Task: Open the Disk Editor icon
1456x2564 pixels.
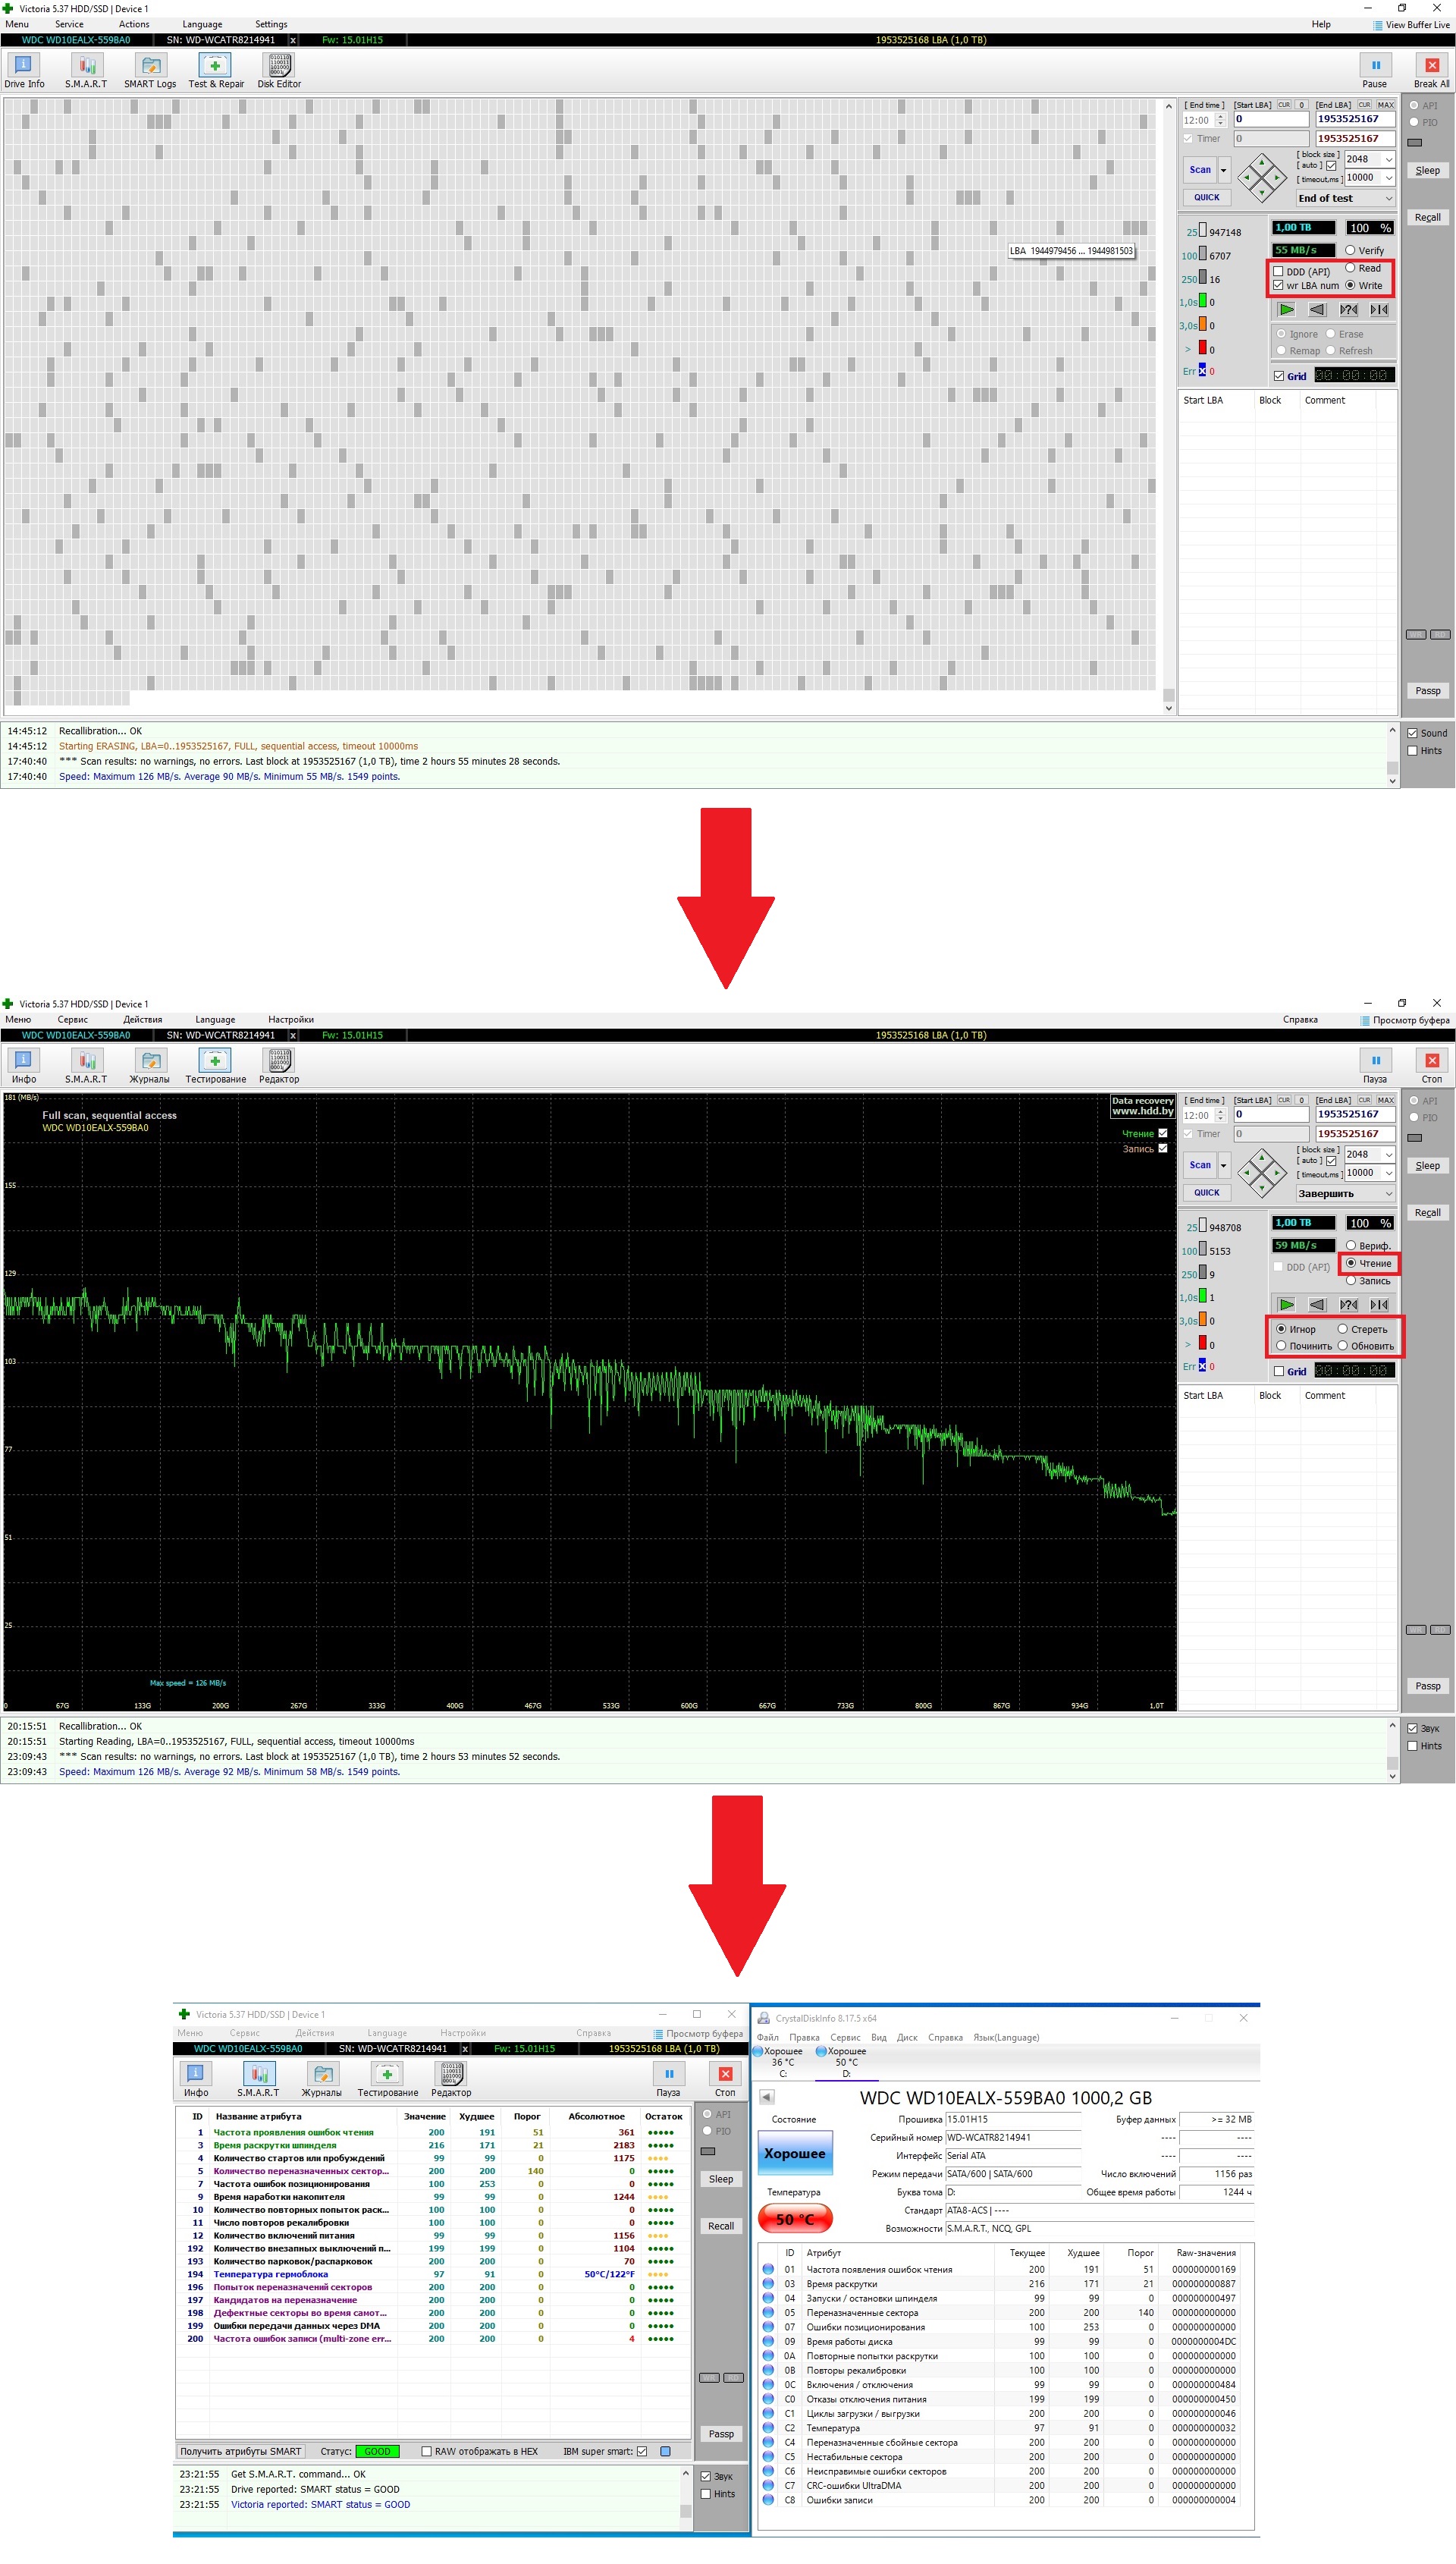Action: click(279, 66)
